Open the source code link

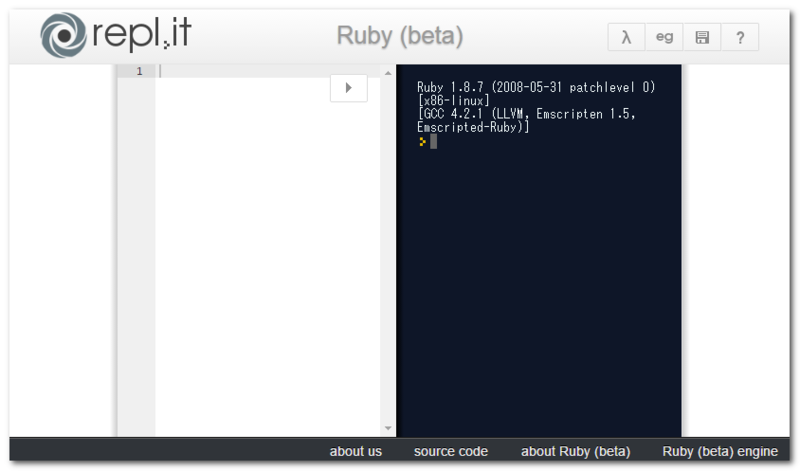[x=451, y=452]
